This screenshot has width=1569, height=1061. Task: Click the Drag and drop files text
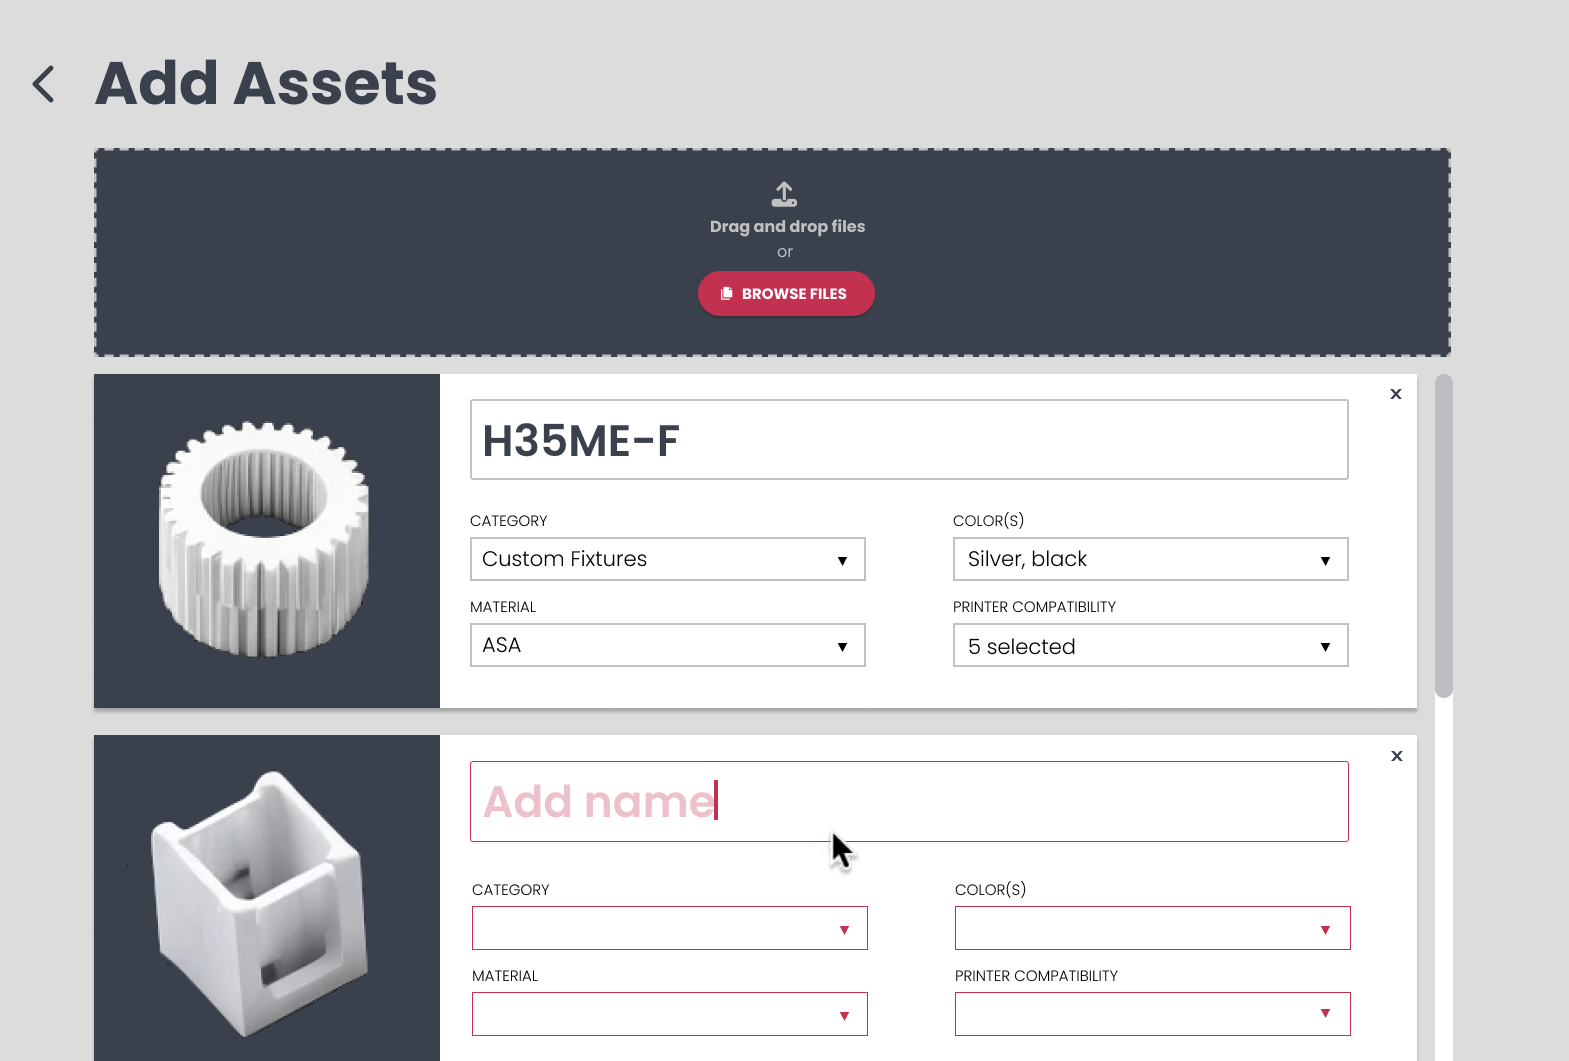click(x=787, y=226)
